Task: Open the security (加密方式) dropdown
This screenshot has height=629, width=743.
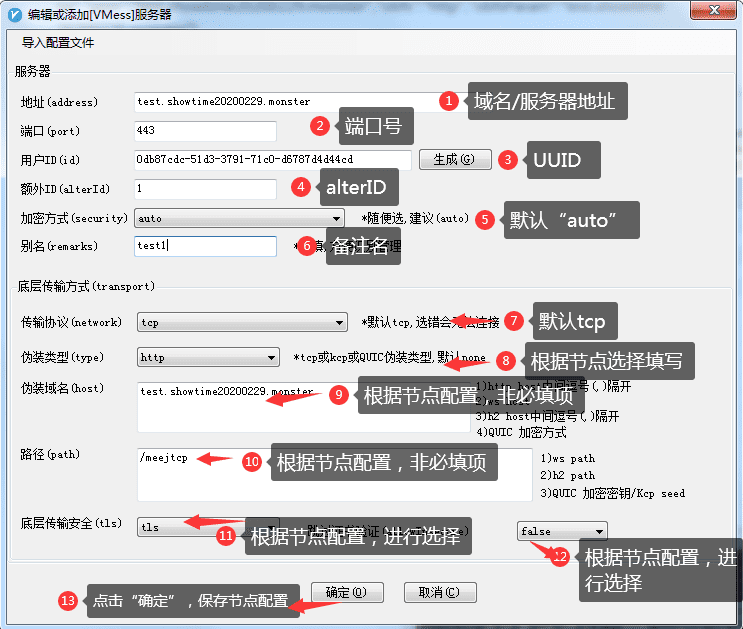Action: pyautogui.click(x=239, y=219)
